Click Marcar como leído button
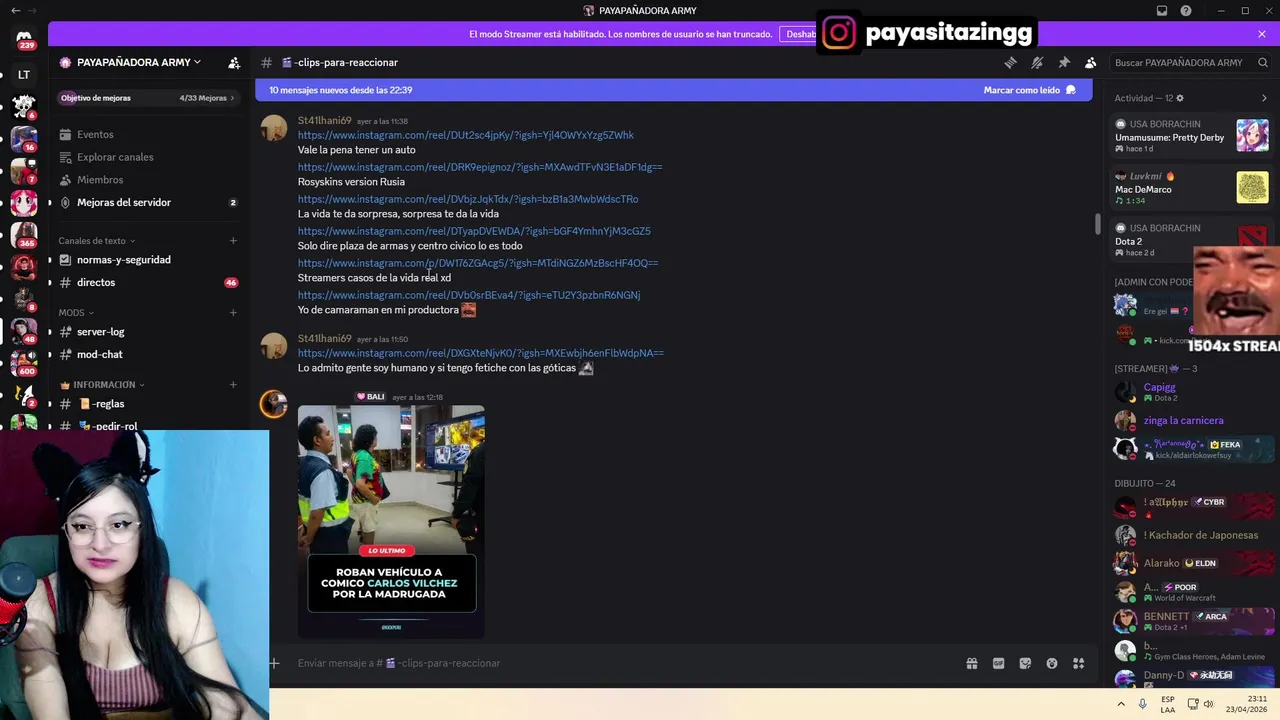Image resolution: width=1280 pixels, height=720 pixels. click(x=1029, y=90)
